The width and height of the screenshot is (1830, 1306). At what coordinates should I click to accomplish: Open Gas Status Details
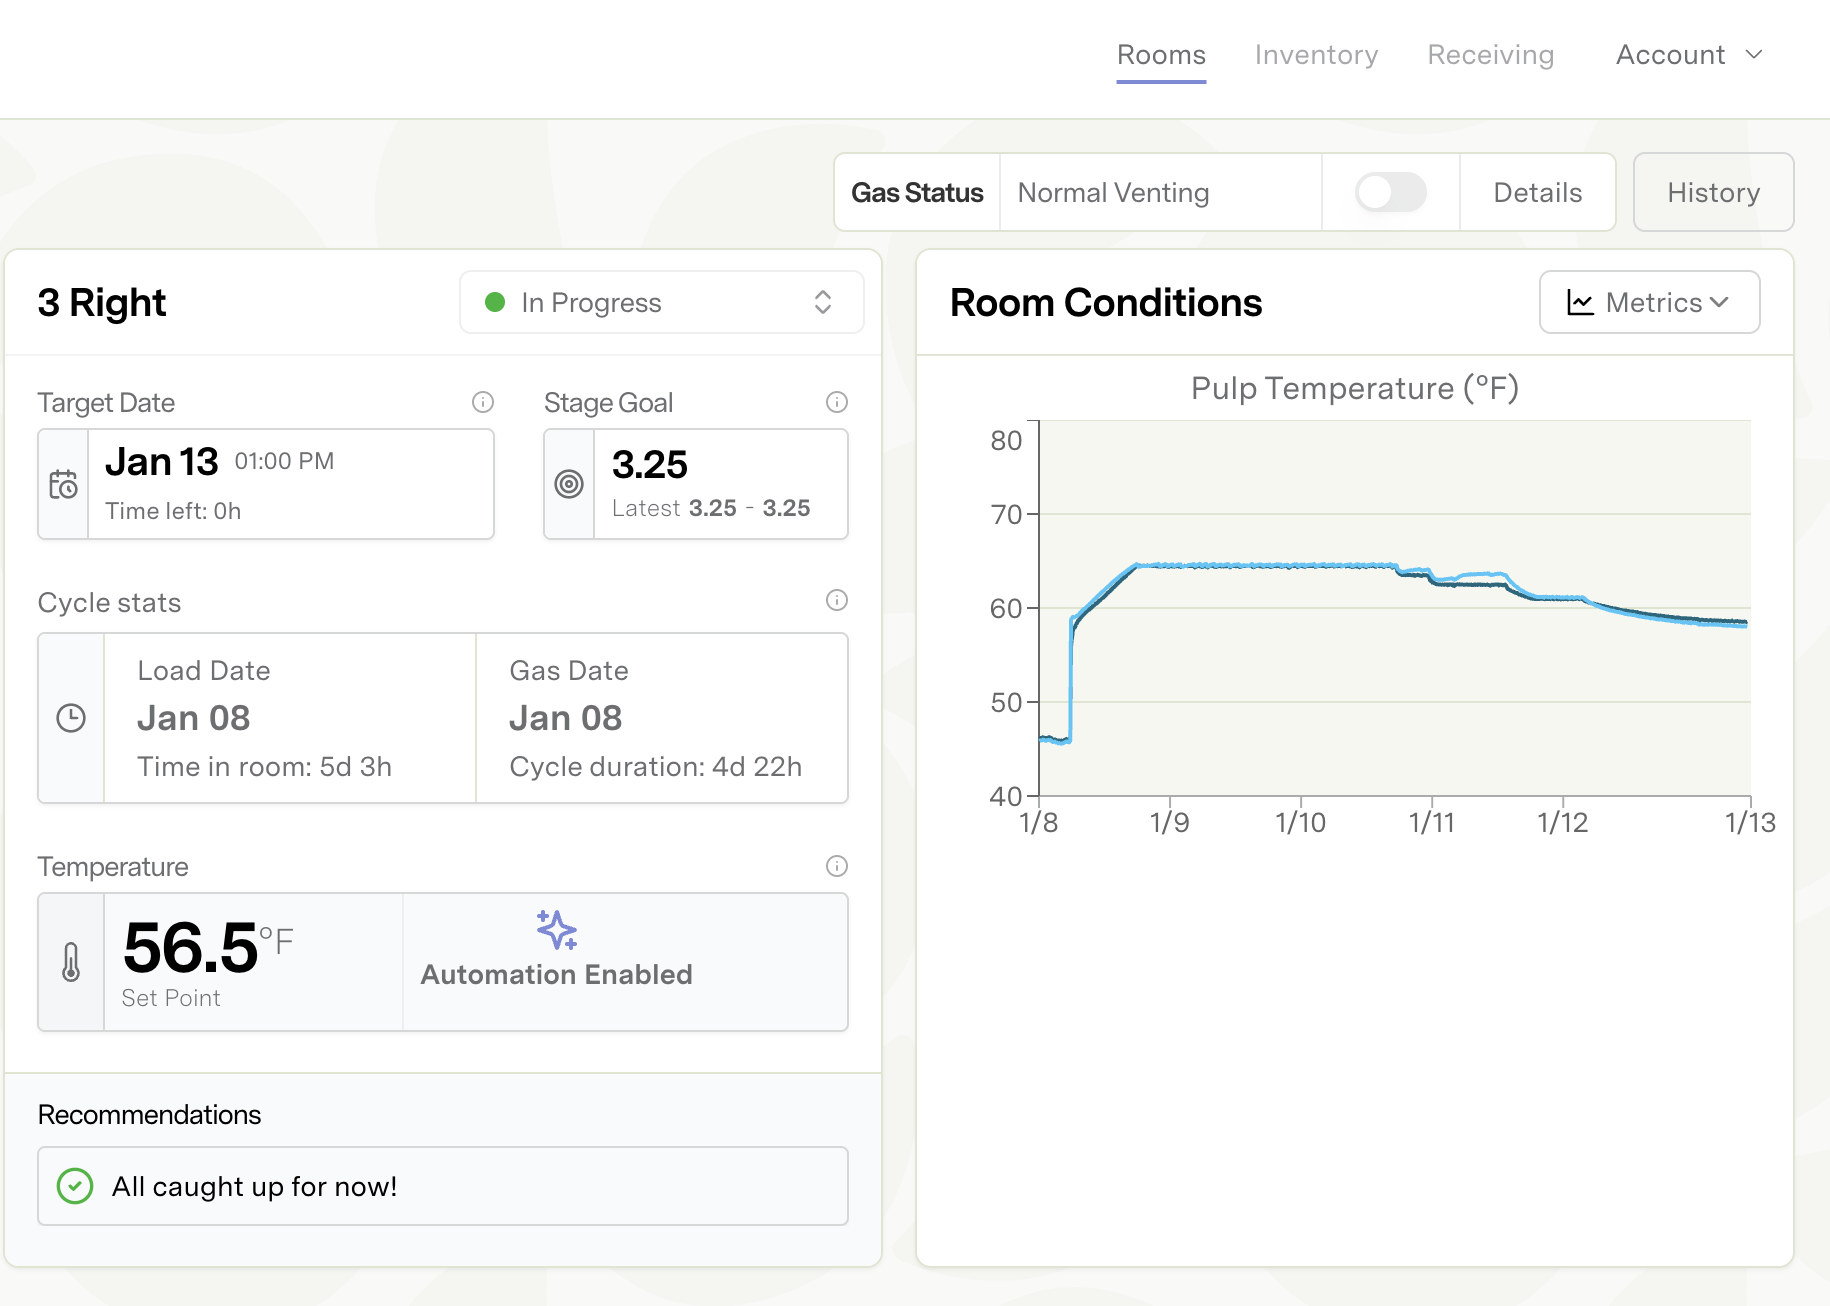(1537, 192)
